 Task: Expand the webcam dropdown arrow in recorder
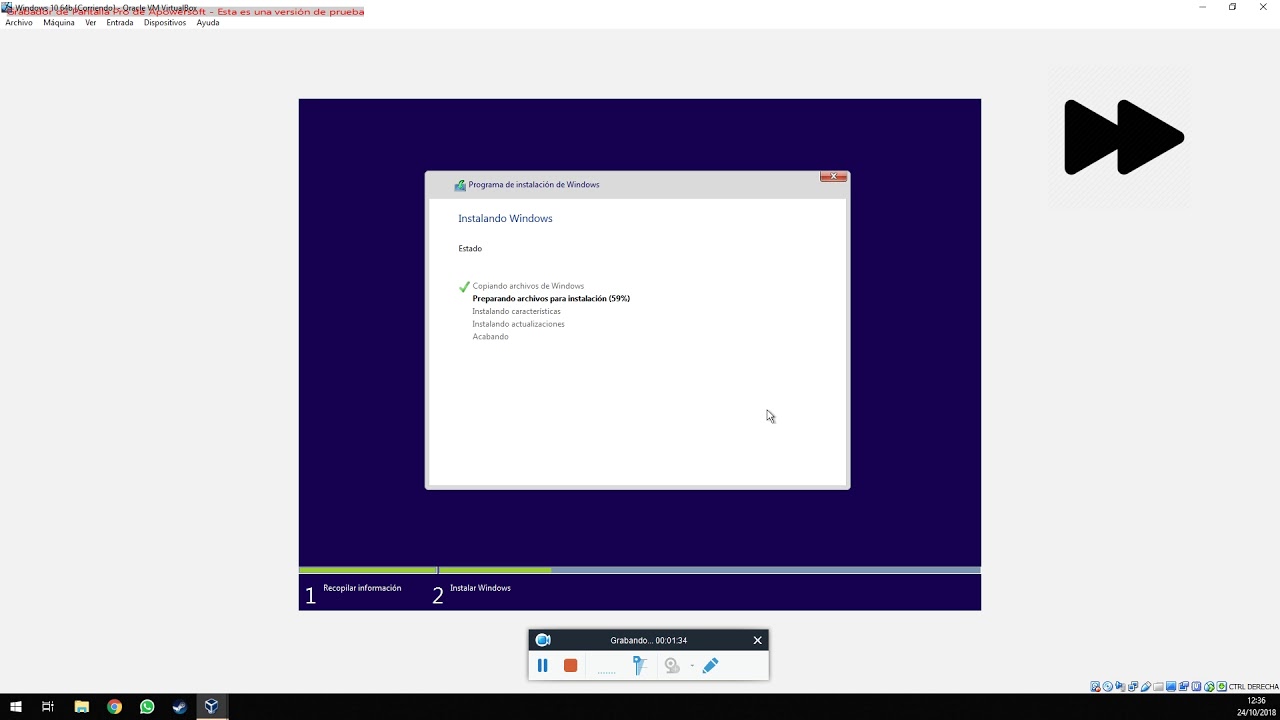[x=692, y=666]
